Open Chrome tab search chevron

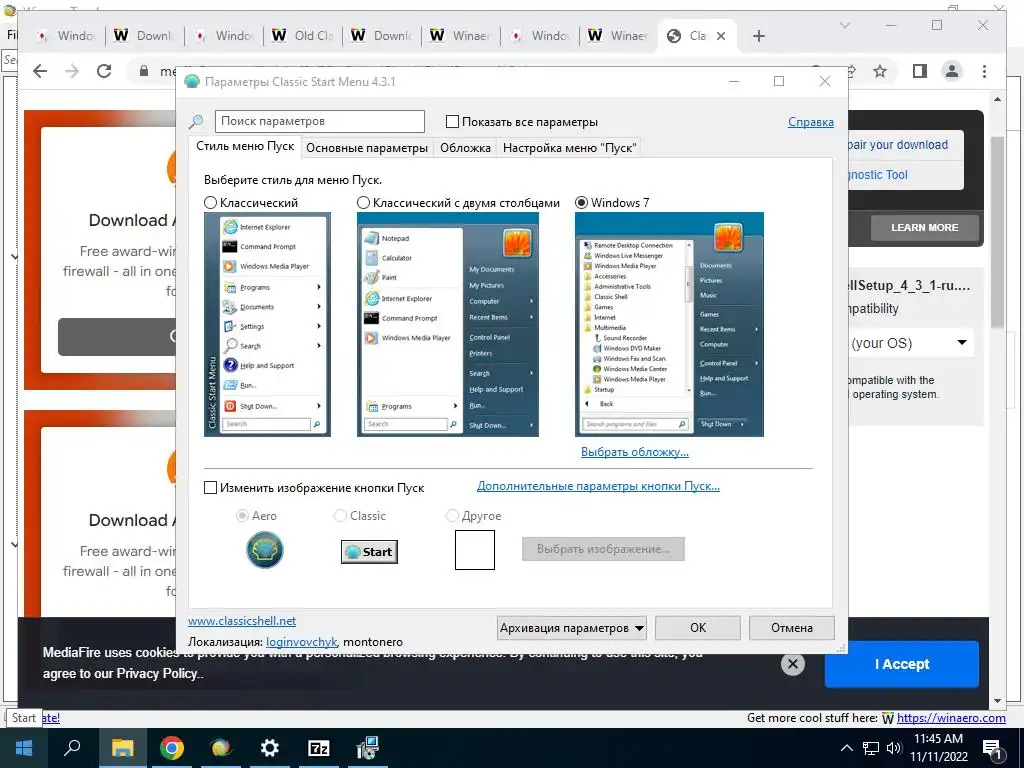844,25
